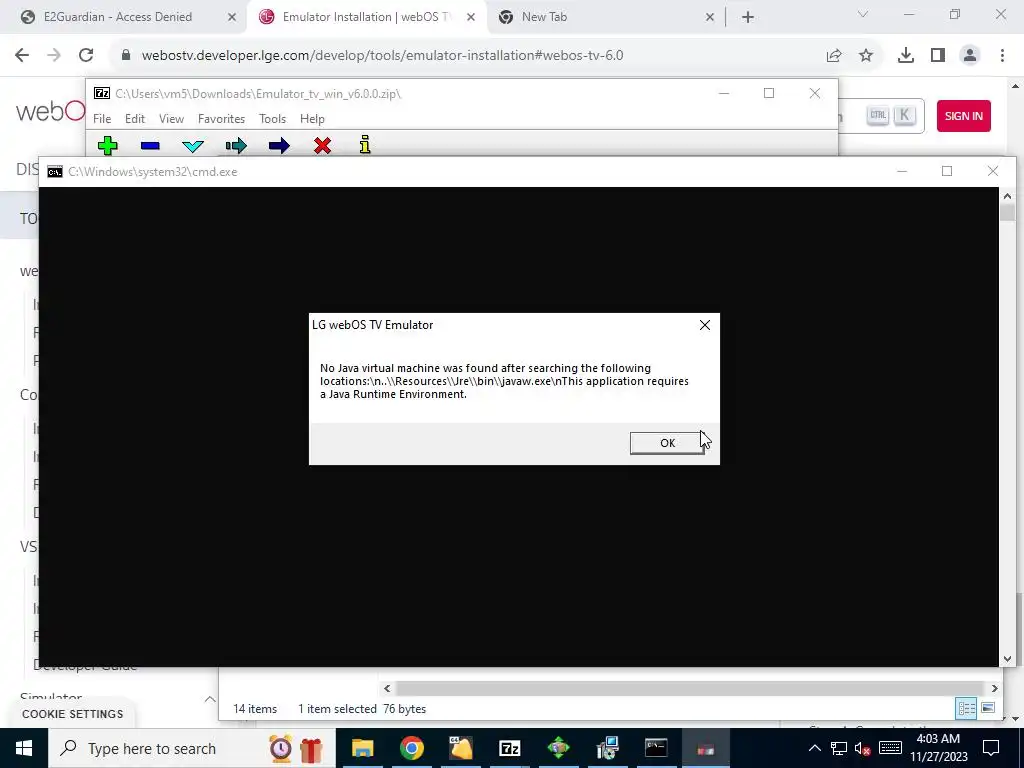
Task: Click OK in the LG webOS TV Emulator dialog
Action: [667, 443]
